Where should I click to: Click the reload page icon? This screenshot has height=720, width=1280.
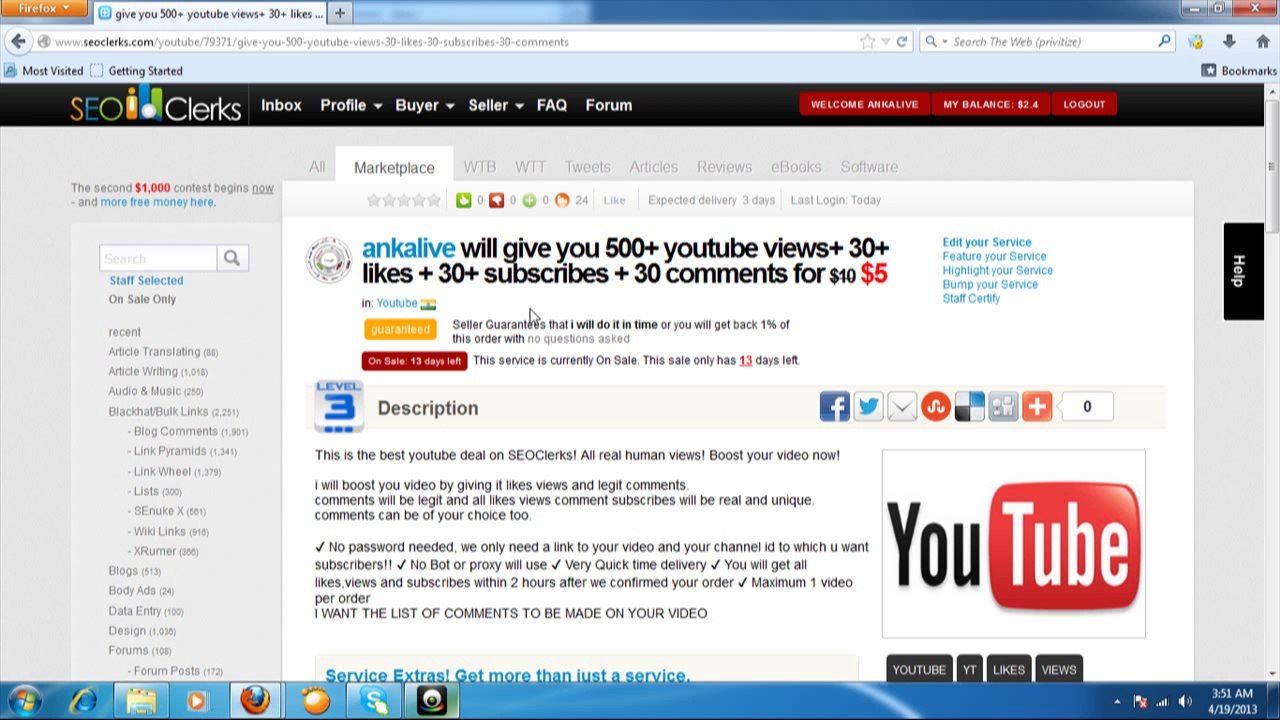[901, 42]
